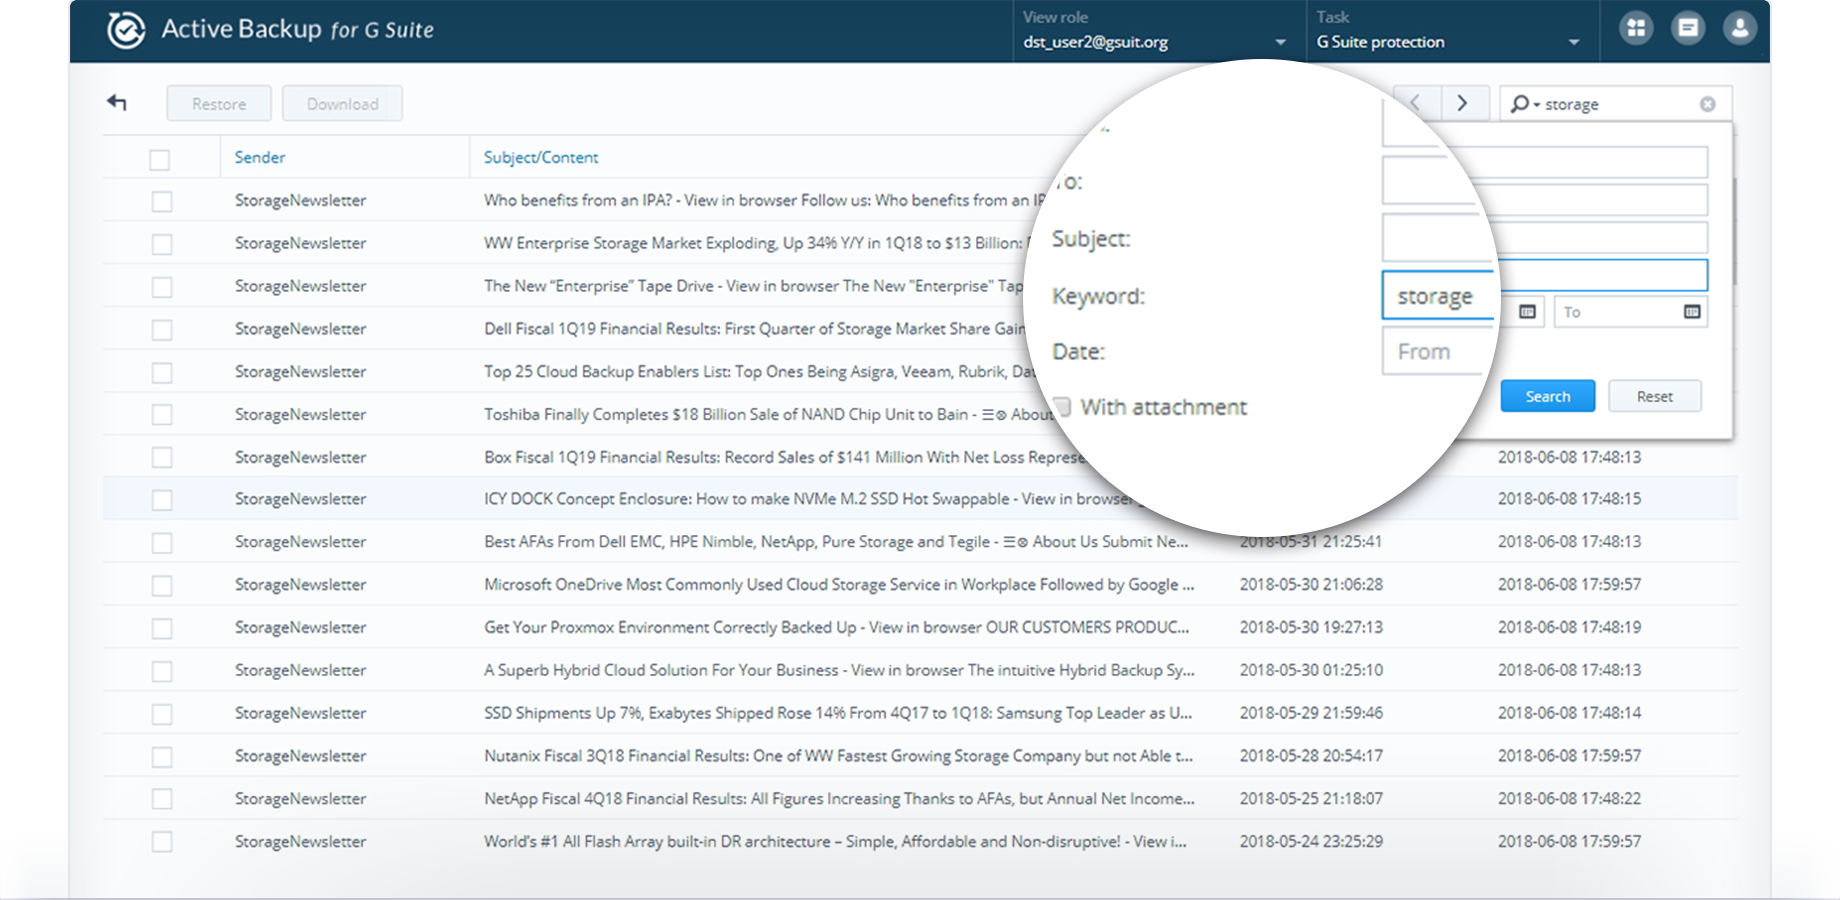
Task: Check the 'ICY DOCK Concept Enclosure' row
Action: click(x=162, y=500)
